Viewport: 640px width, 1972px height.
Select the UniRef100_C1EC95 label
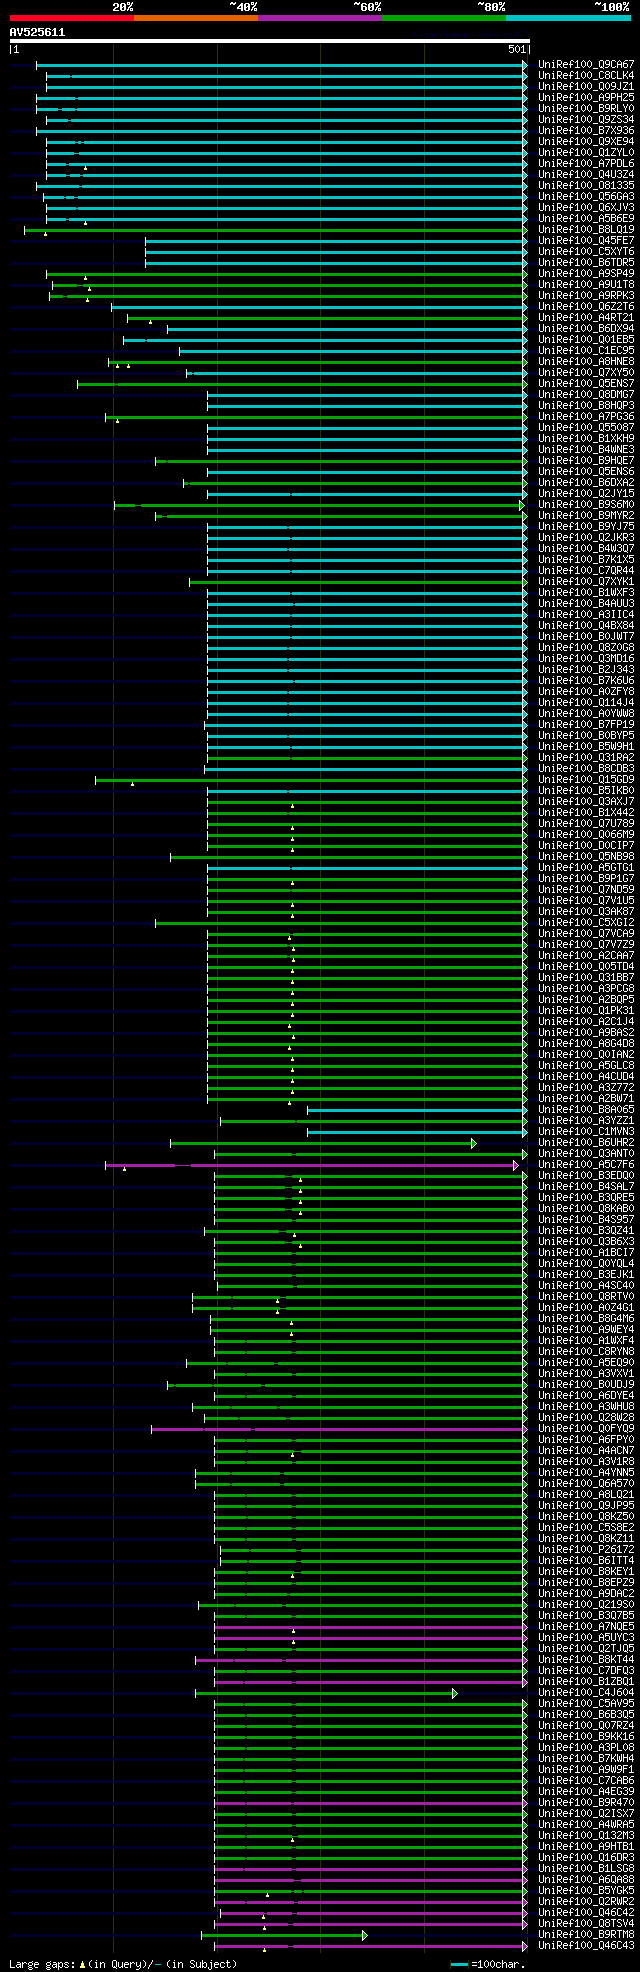(586, 351)
